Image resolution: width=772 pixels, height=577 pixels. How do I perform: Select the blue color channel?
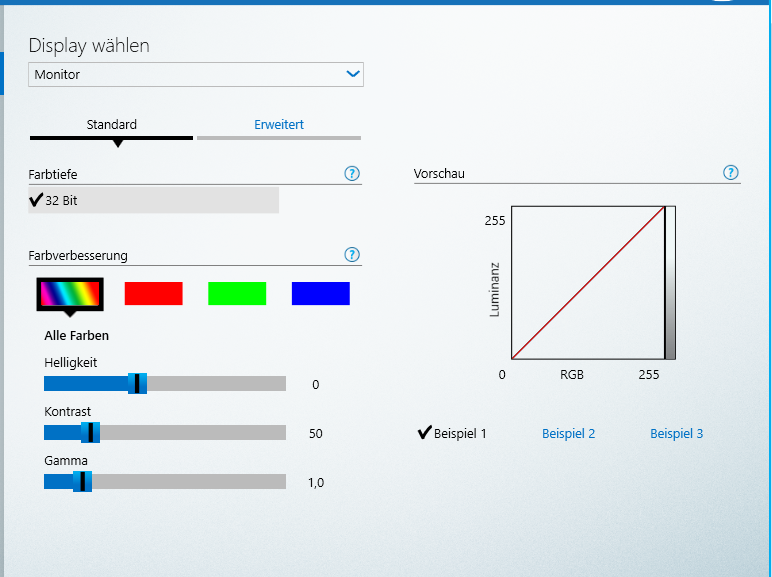click(x=320, y=293)
